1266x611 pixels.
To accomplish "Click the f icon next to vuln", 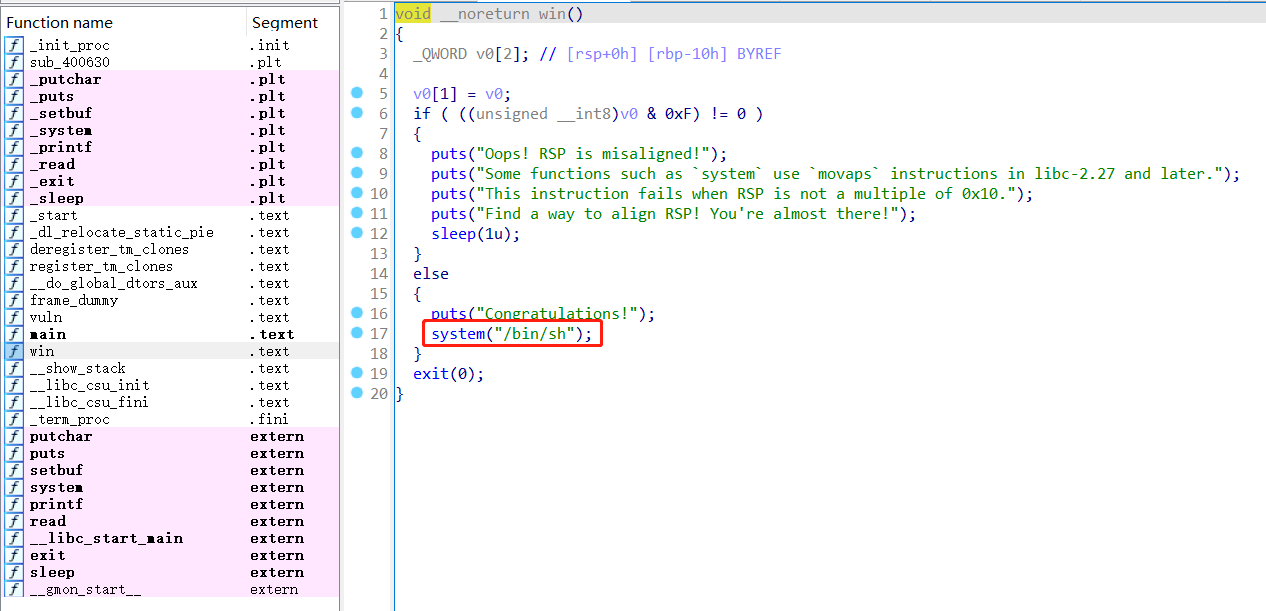I will pyautogui.click(x=13, y=317).
